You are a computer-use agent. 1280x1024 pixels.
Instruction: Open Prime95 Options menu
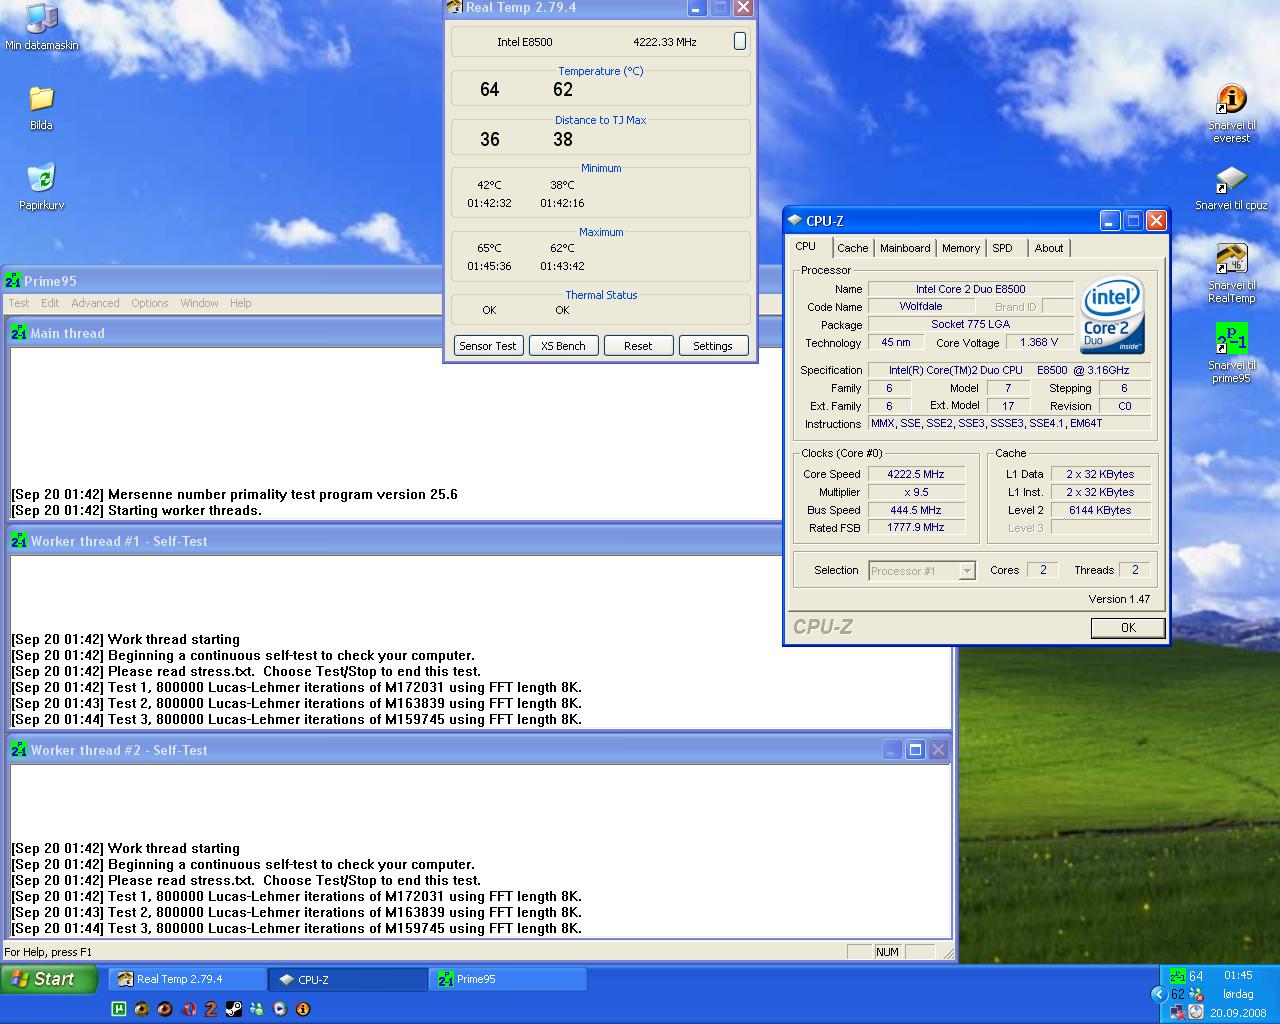150,303
